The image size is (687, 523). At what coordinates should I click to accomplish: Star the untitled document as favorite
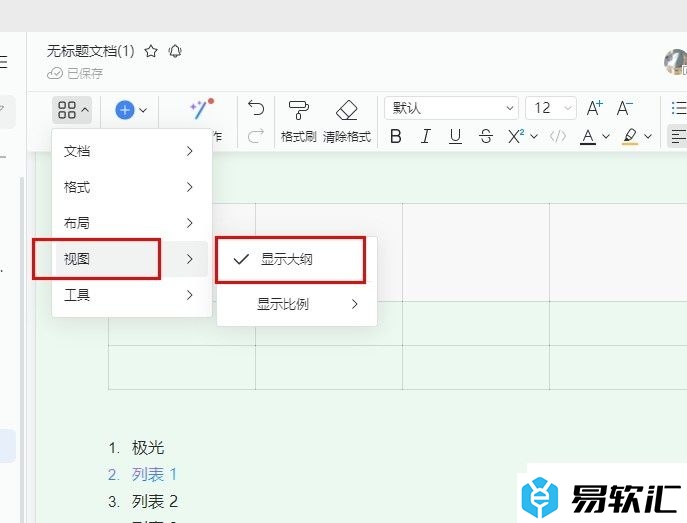click(151, 51)
